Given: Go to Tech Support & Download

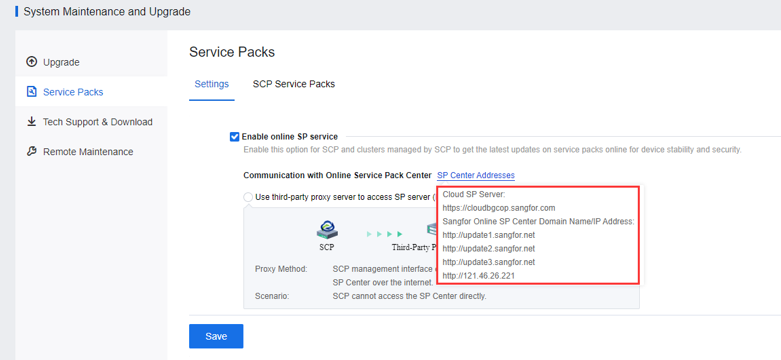Looking at the screenshot, I should (x=91, y=122).
